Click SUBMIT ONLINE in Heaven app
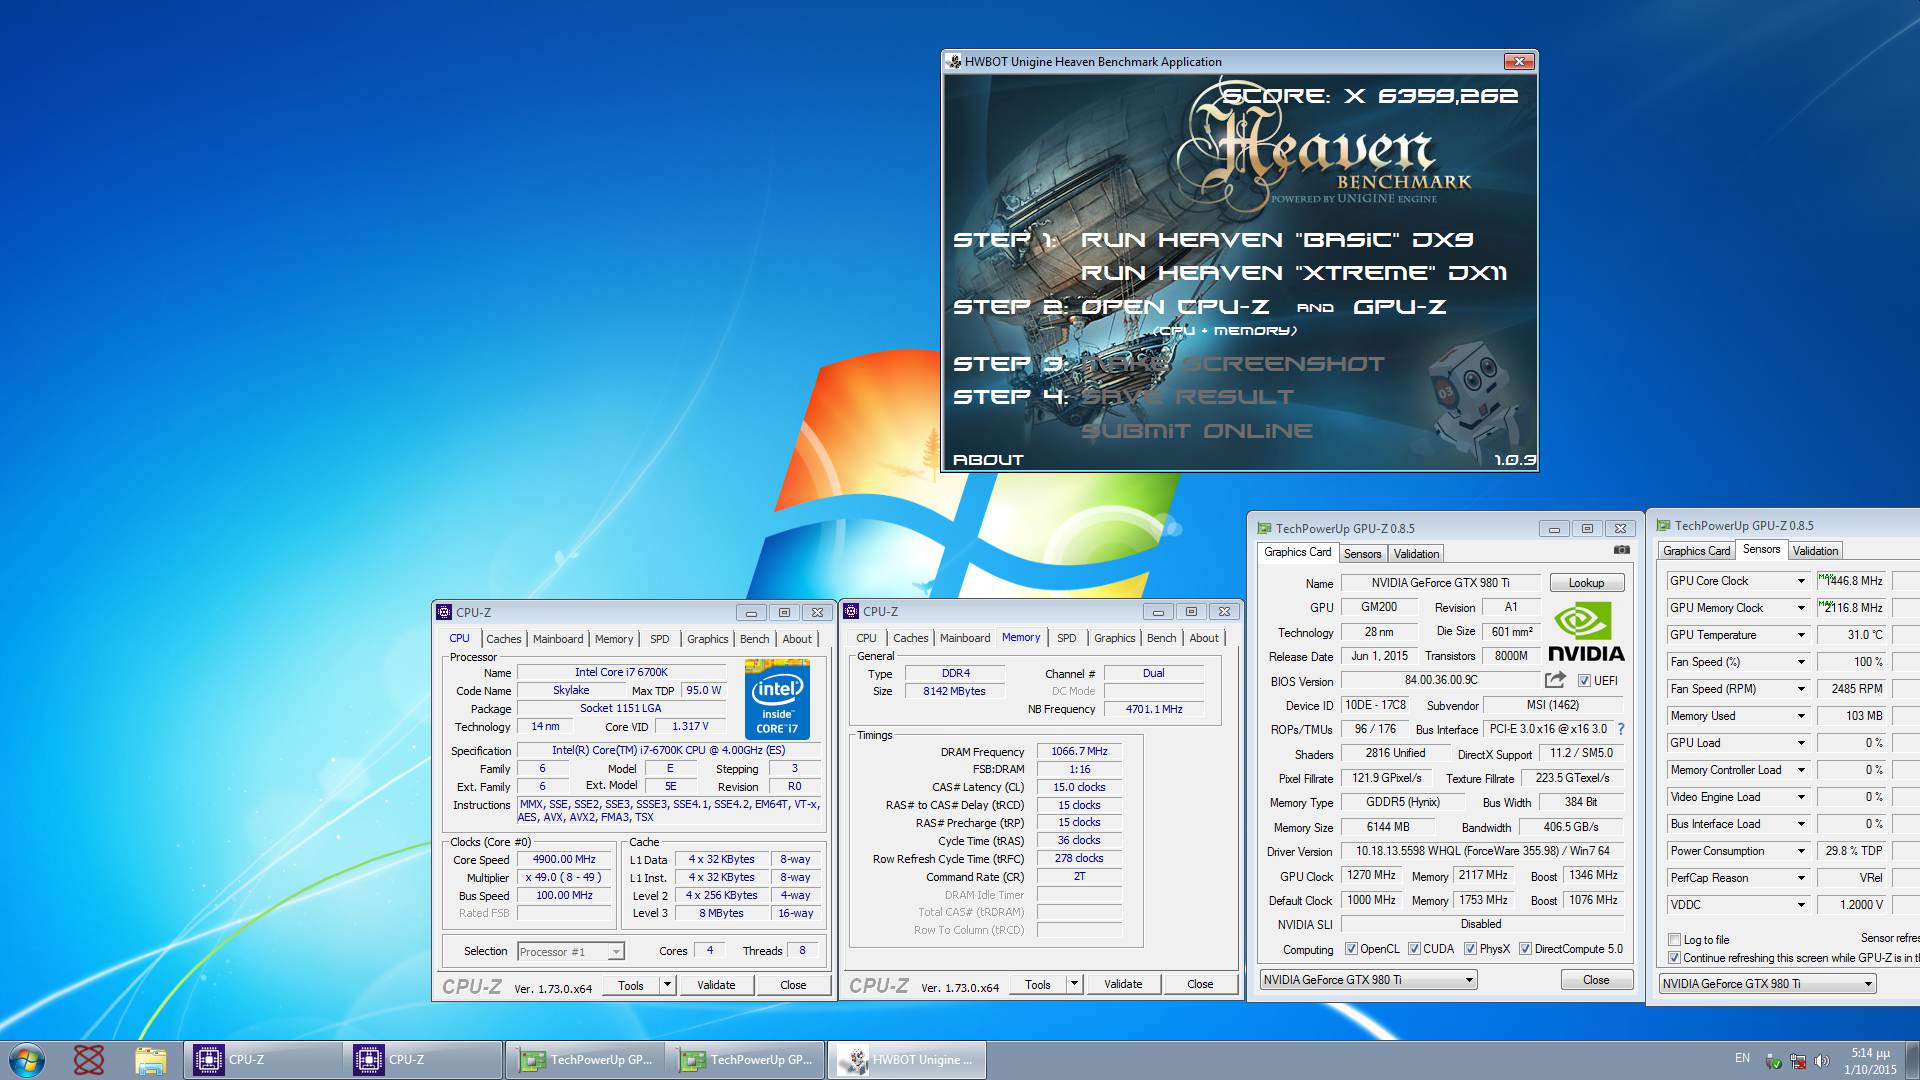 point(1197,431)
